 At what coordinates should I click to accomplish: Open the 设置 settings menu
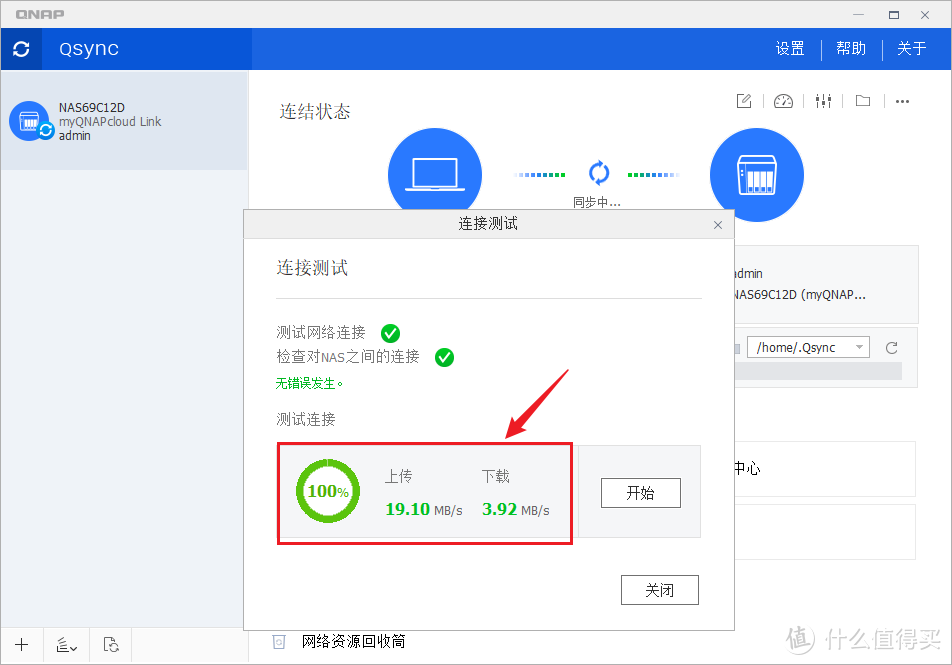coord(789,48)
